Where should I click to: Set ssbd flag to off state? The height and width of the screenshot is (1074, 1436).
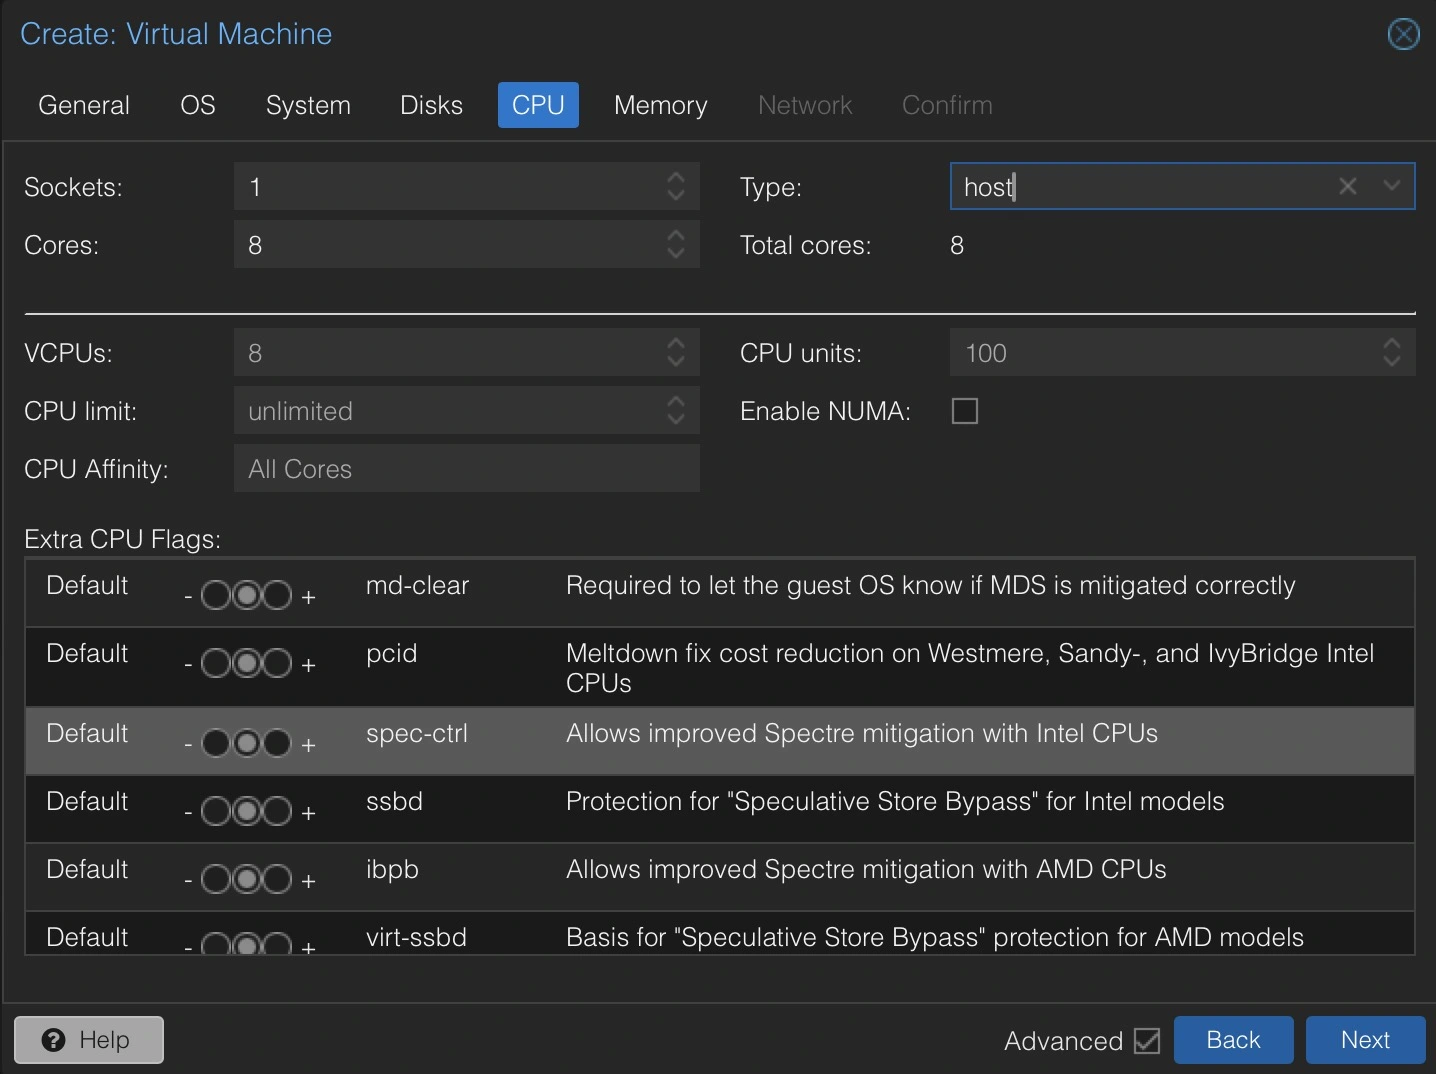[216, 811]
